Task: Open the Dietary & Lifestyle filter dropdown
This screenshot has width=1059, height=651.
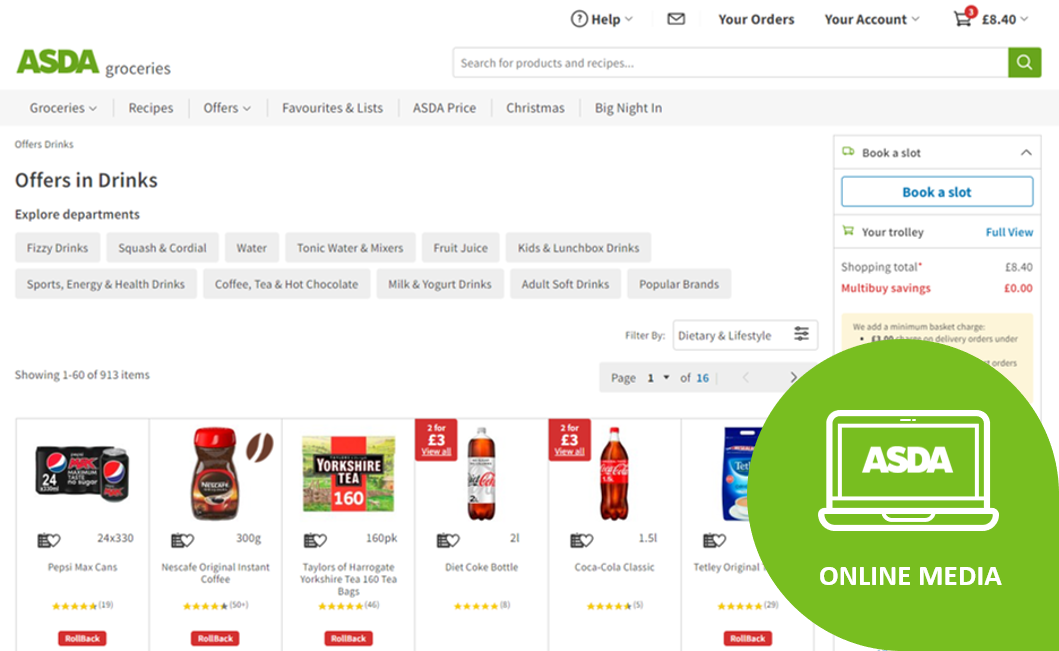Action: 745,335
